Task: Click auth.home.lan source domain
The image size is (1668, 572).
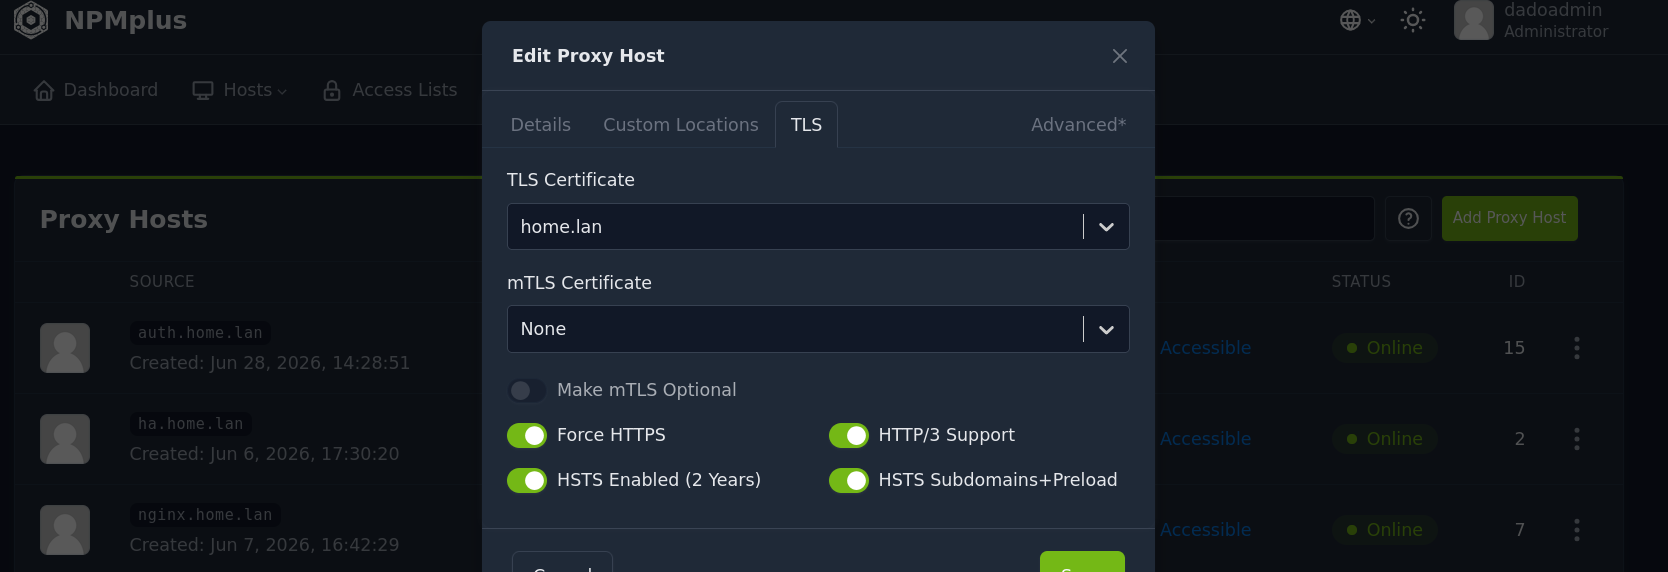Action: [200, 333]
